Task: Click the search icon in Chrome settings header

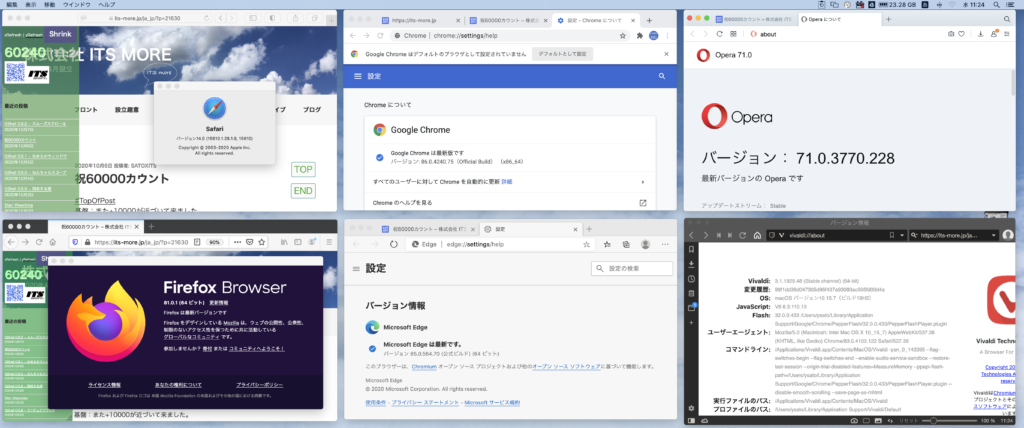Action: pyautogui.click(x=661, y=75)
